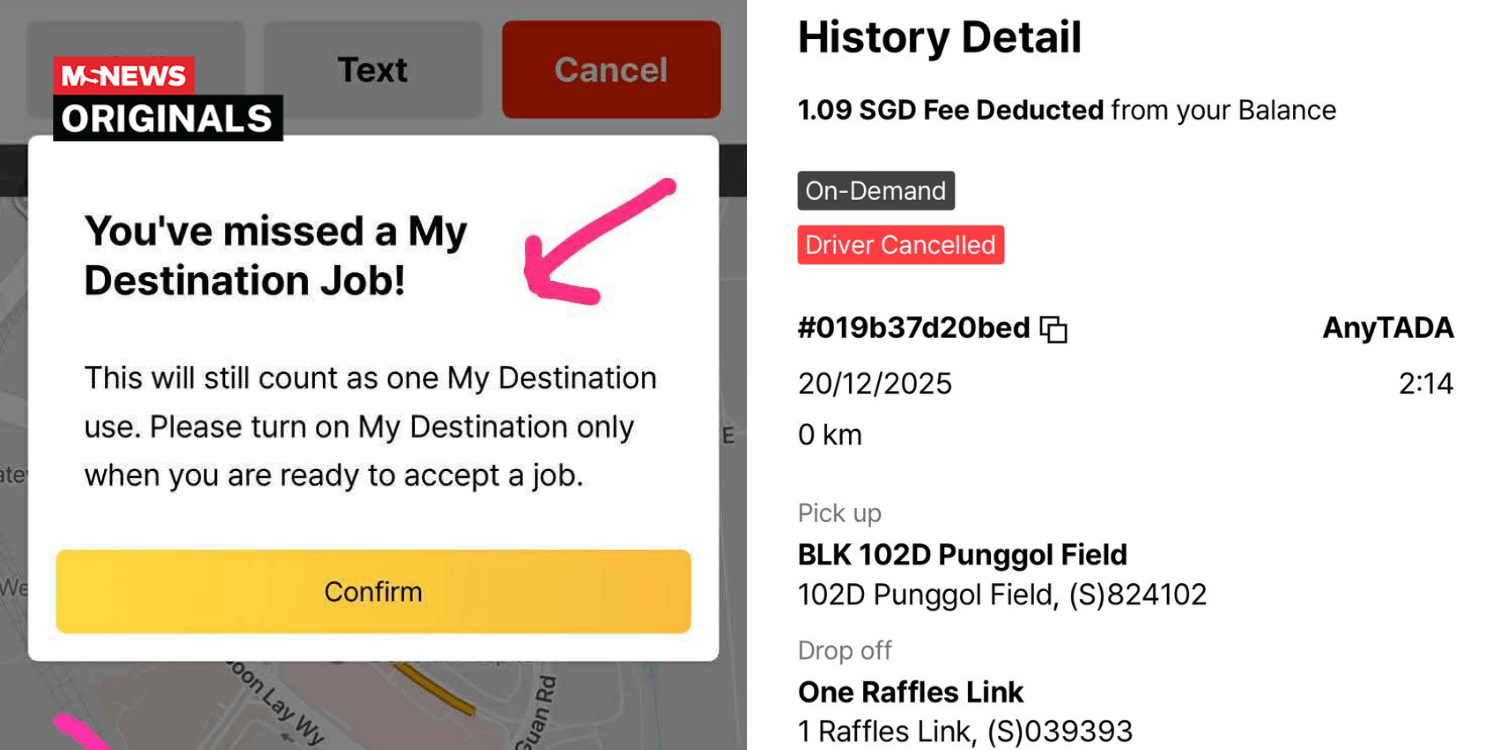Click the MS News logo
1500x750 pixels.
(124, 76)
